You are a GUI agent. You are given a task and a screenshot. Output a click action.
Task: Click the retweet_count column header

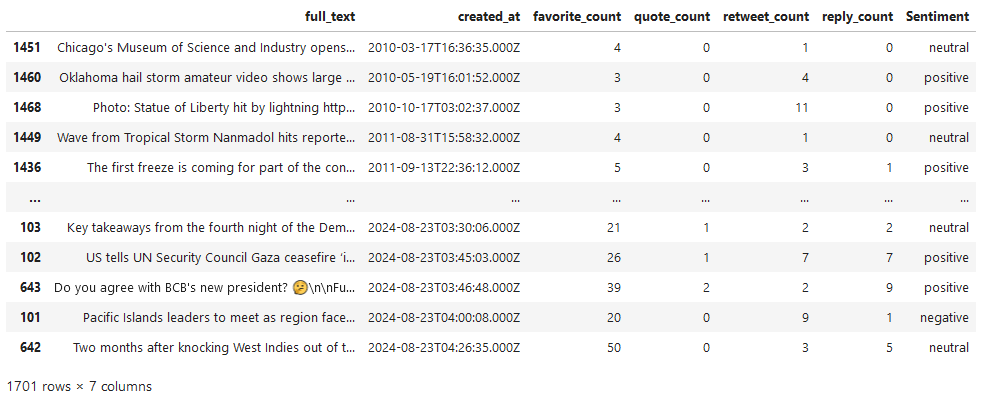tap(766, 17)
